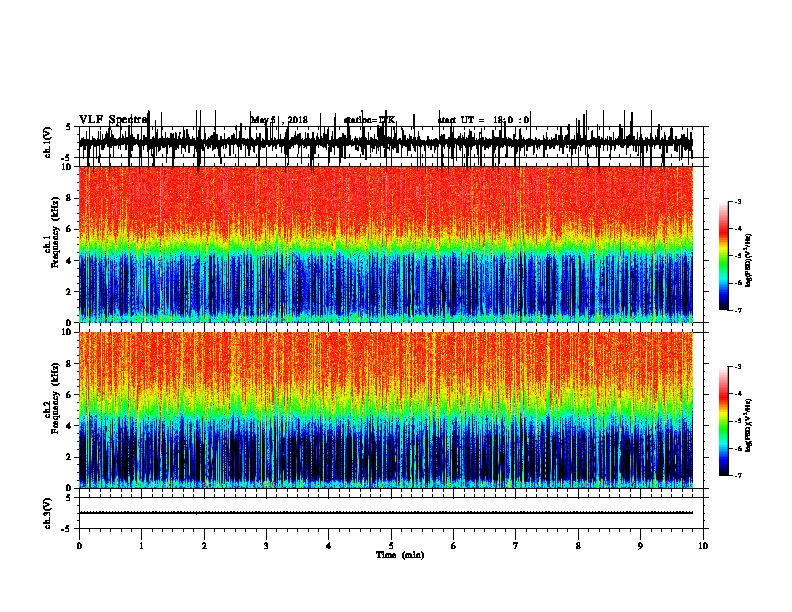
Task: Click the '-3' label on ch.1 color bar
Action: click(737, 202)
